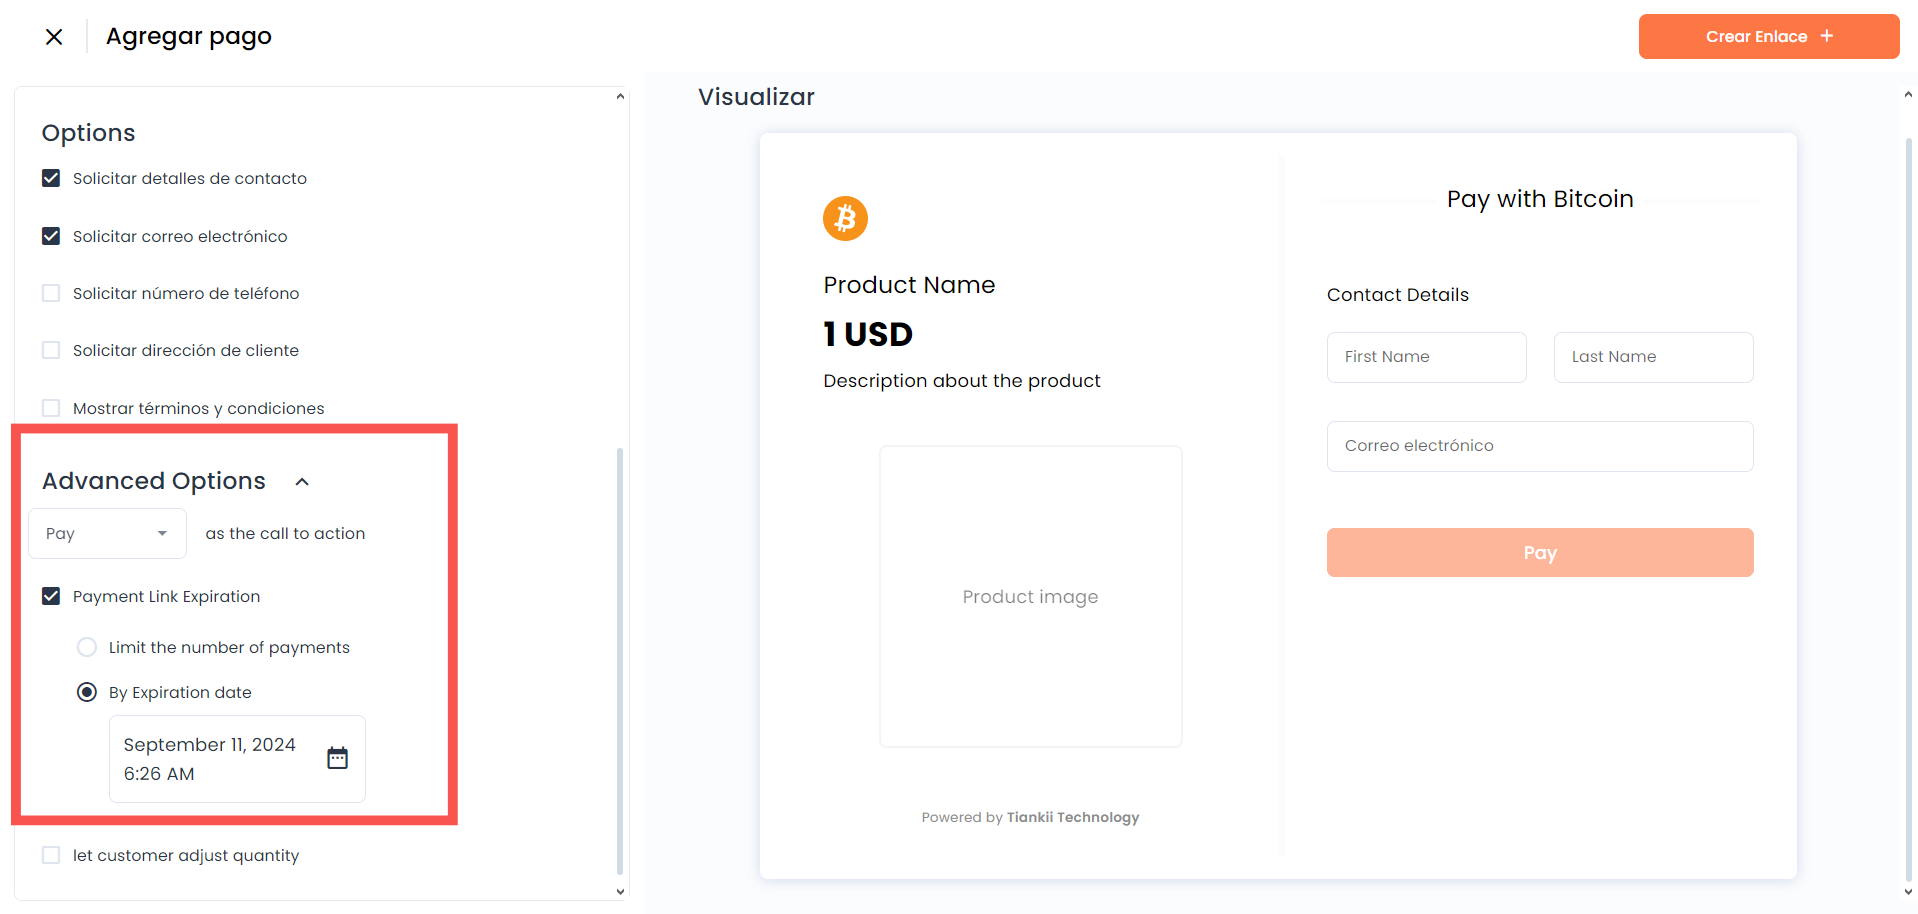Check Mostrar términos y condiciones

click(x=51, y=408)
